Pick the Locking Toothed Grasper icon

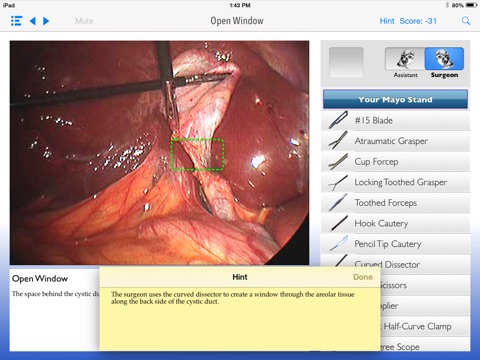click(x=338, y=182)
